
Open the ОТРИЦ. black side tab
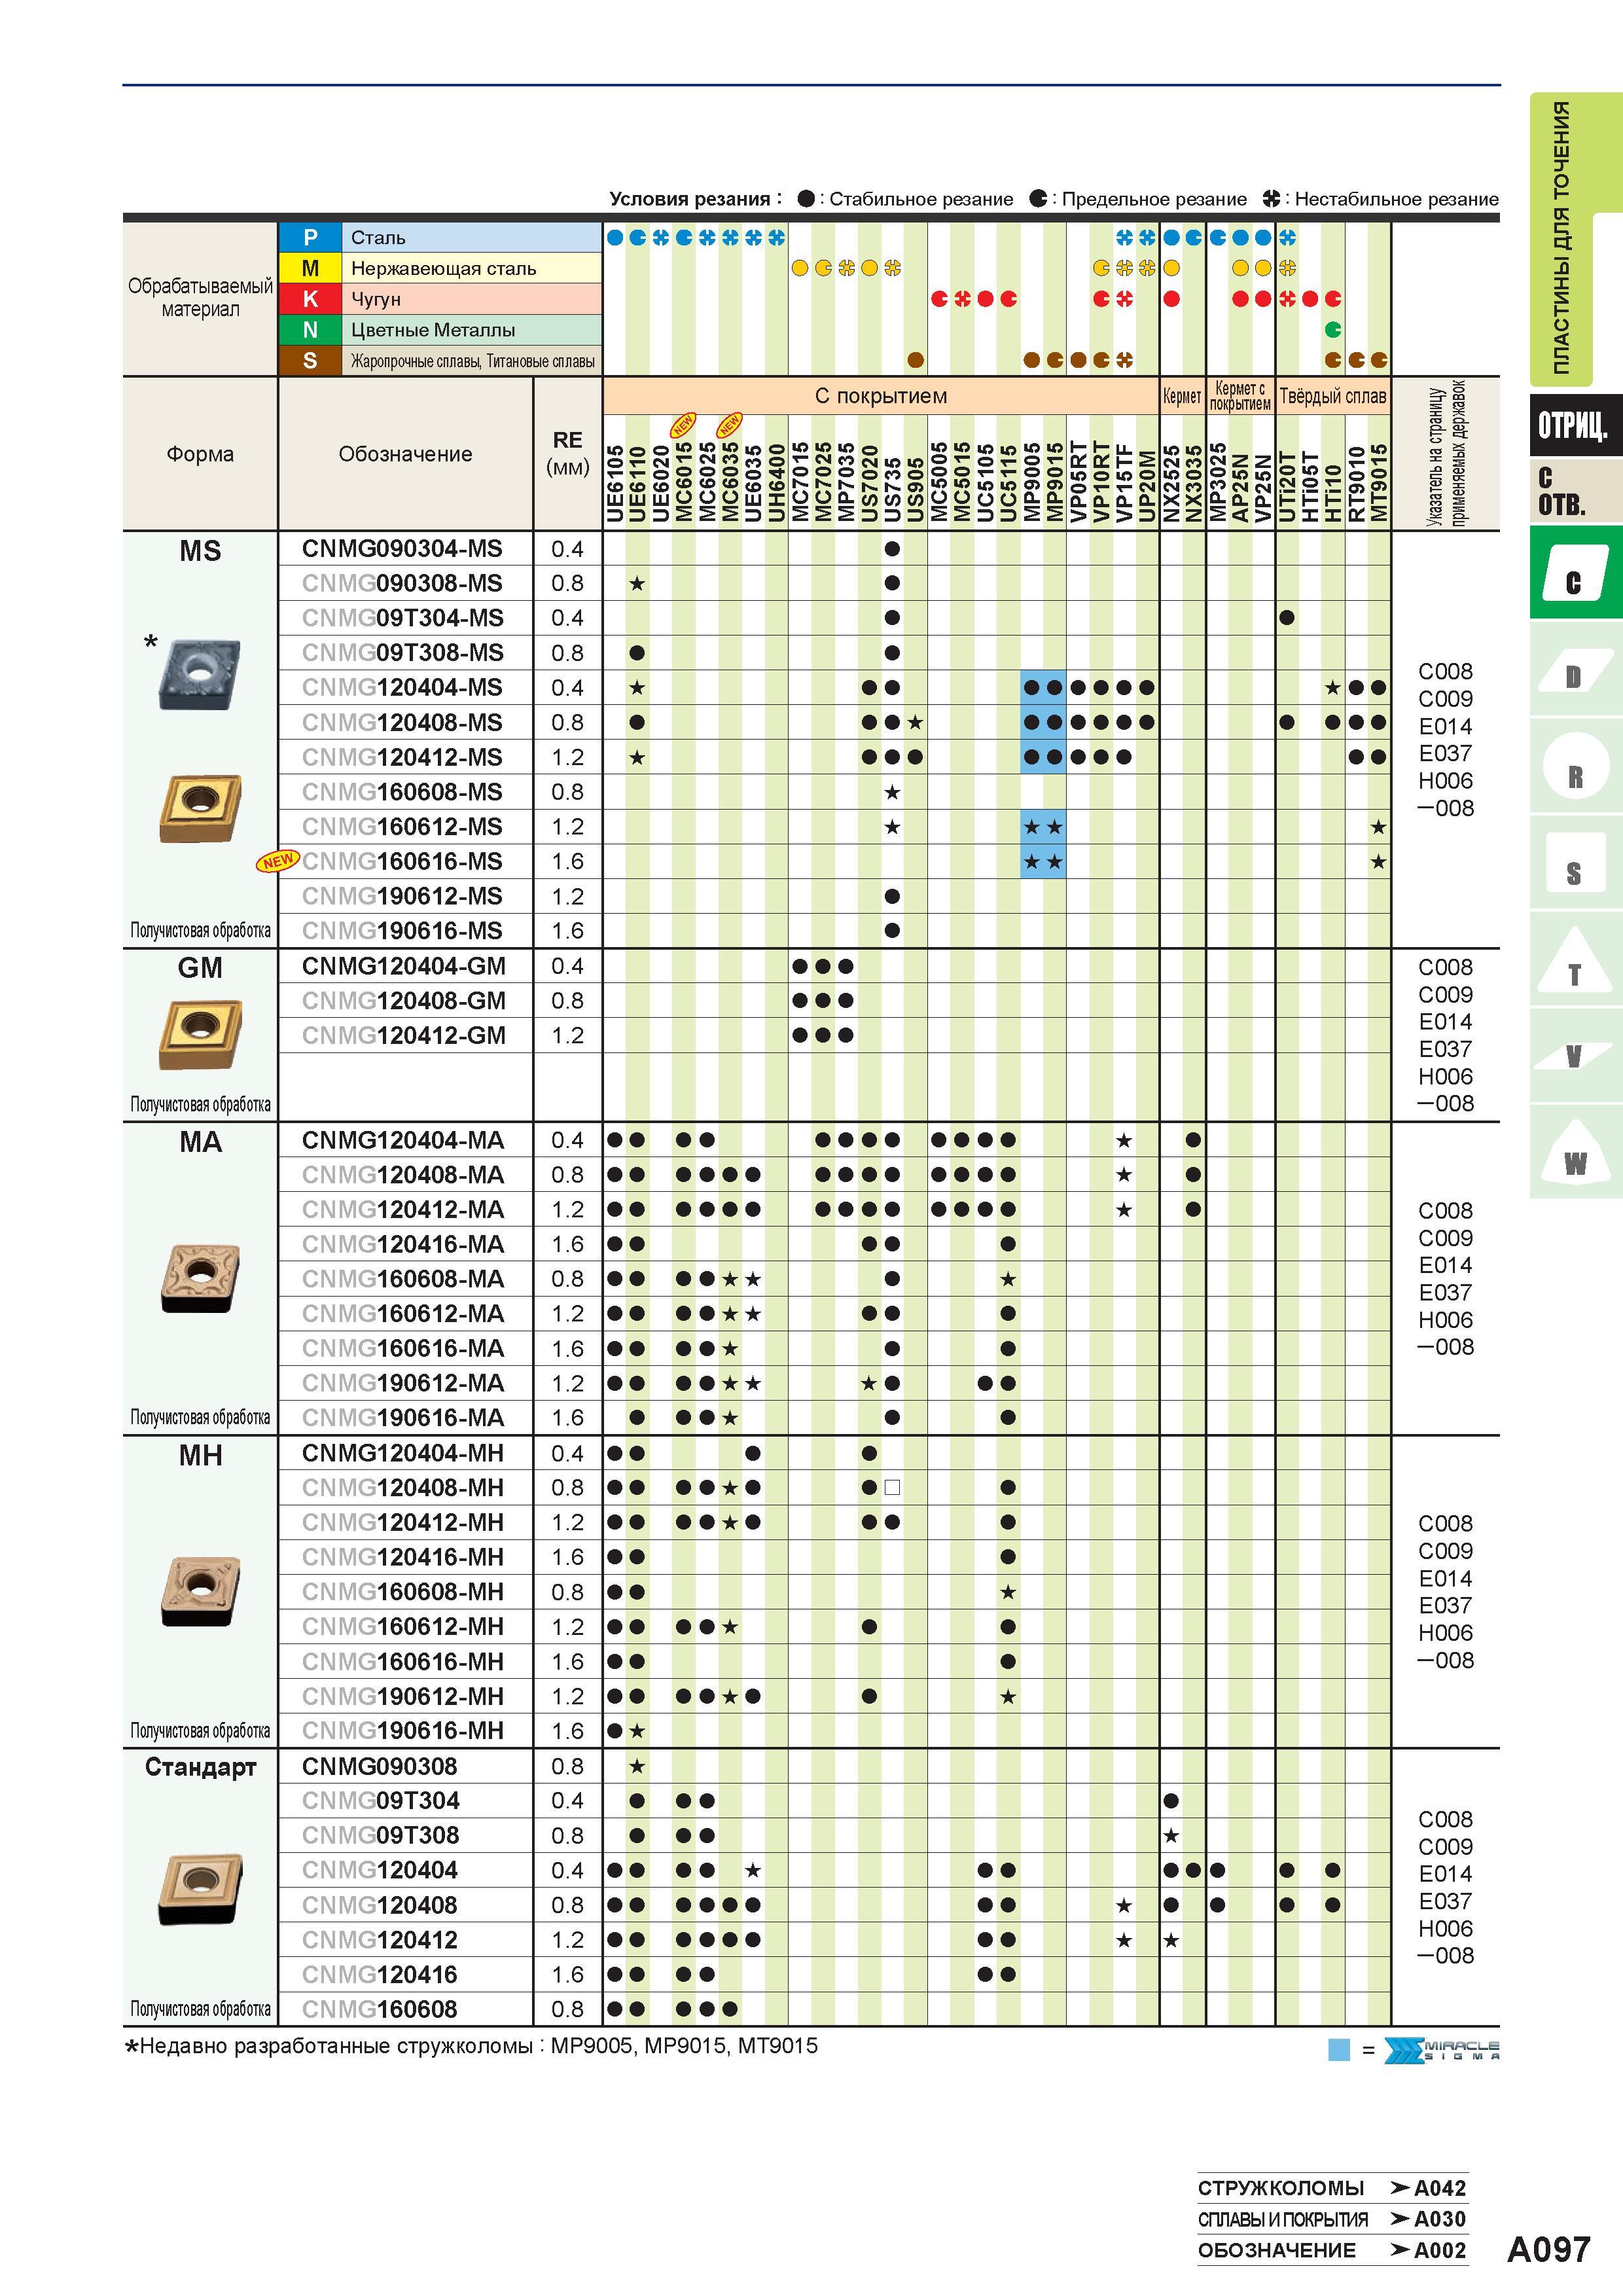[1575, 425]
